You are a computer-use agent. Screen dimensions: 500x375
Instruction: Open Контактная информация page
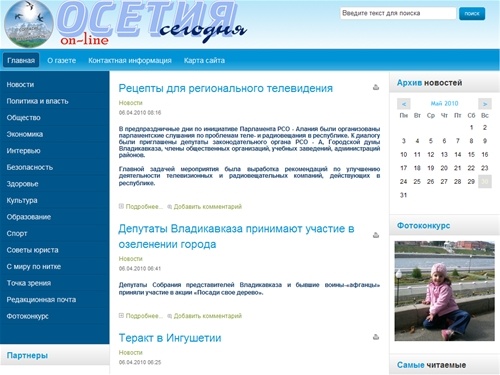point(130,60)
